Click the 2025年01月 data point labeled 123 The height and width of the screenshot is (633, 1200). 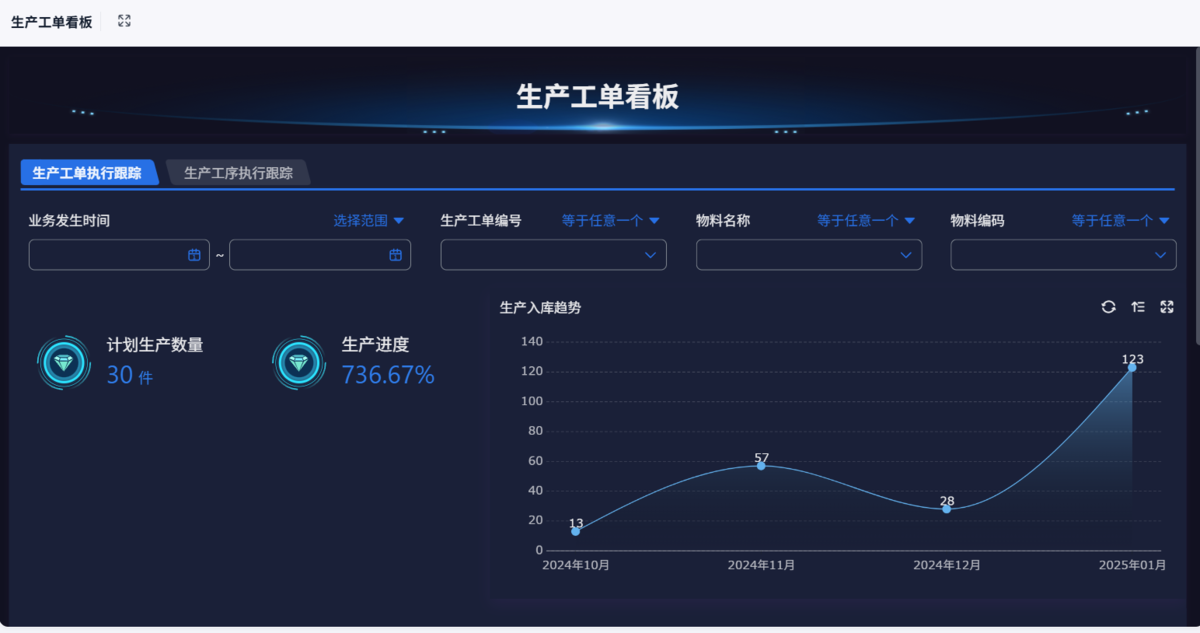pos(1132,367)
